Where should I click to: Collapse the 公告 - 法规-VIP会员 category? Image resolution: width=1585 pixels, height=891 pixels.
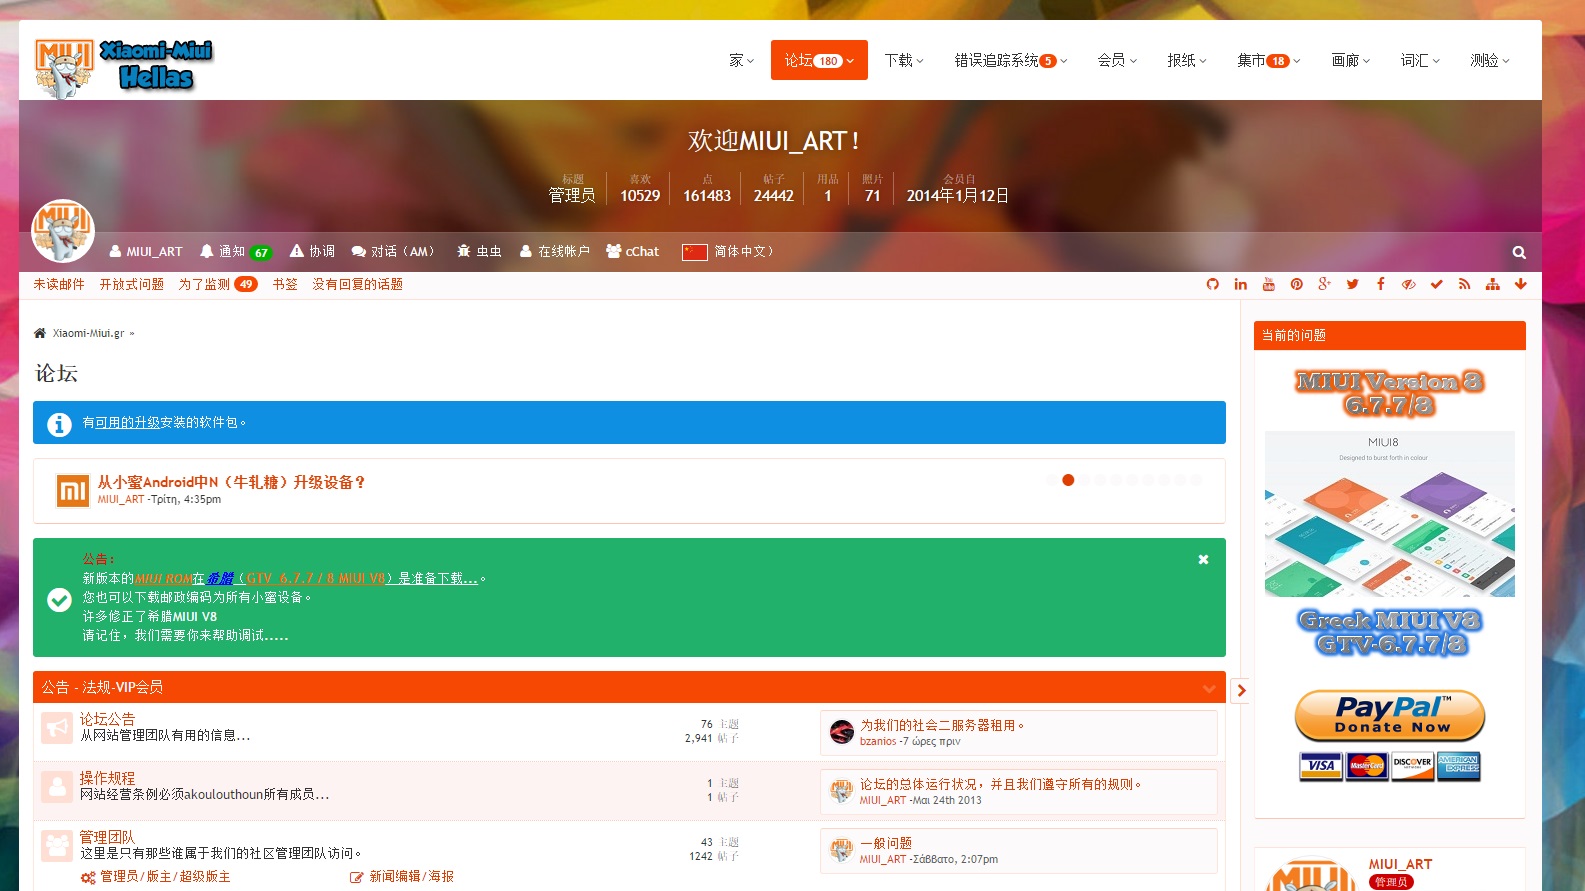click(1209, 688)
